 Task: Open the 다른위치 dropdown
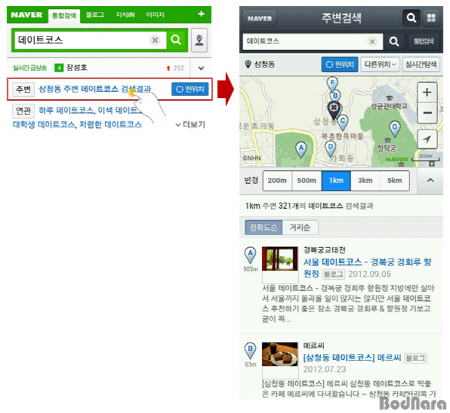[380, 64]
